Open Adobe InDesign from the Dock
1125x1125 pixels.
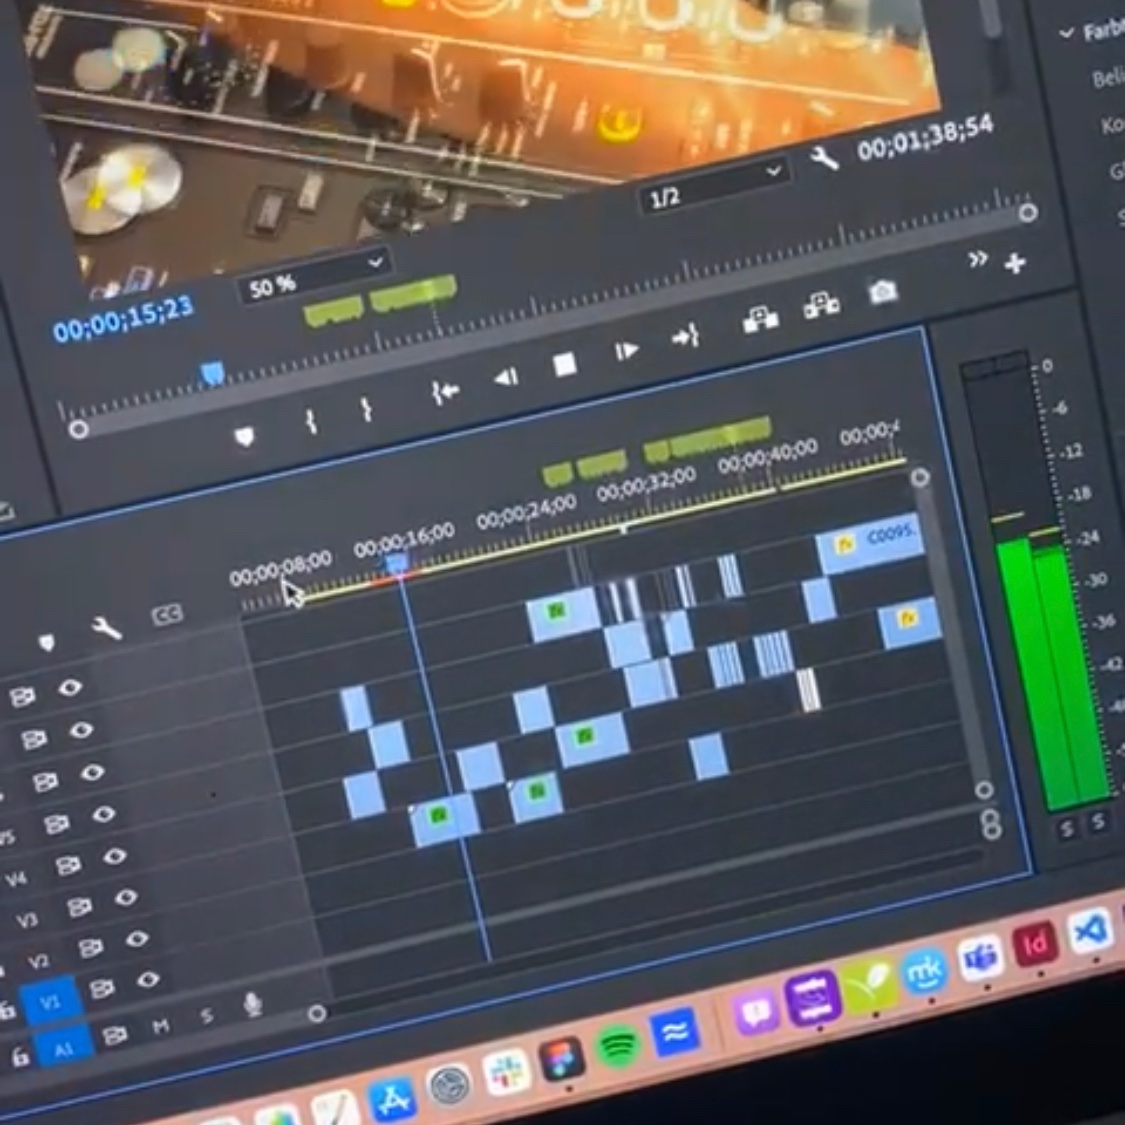coord(1035,944)
